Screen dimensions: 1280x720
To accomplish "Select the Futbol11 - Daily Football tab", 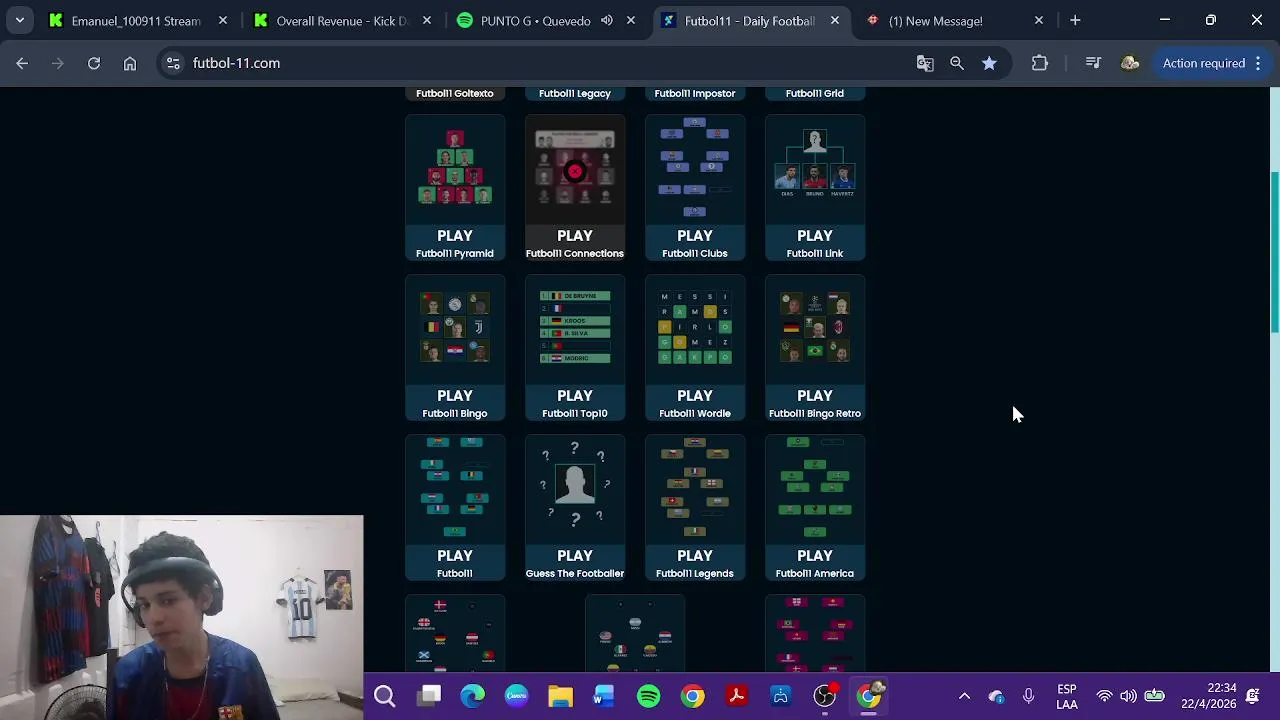I will click(x=750, y=20).
